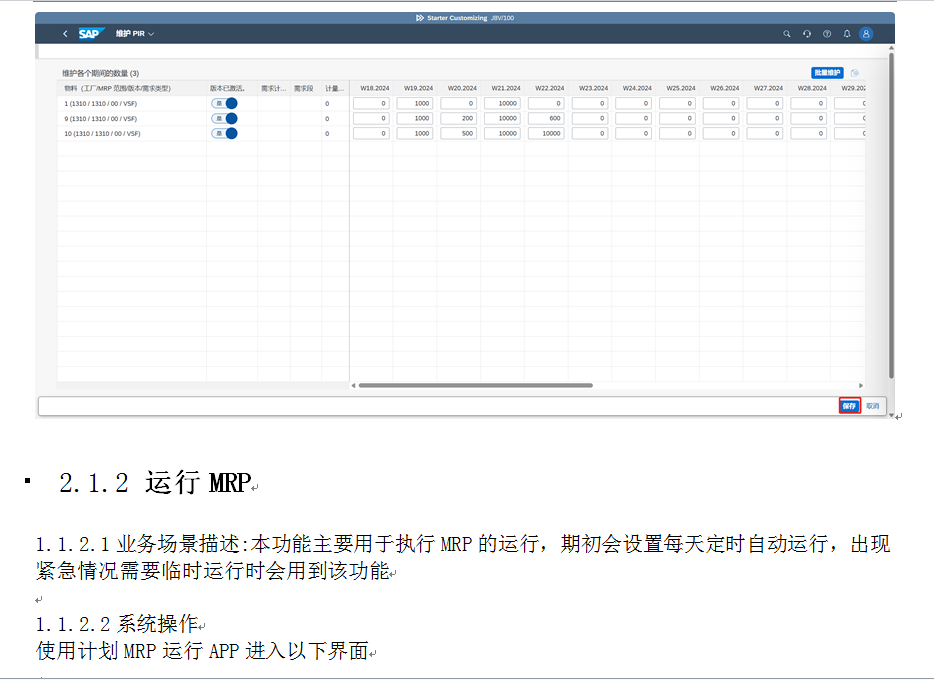The height and width of the screenshot is (680, 934).
Task: Click the user profile avatar
Action: tap(866, 33)
